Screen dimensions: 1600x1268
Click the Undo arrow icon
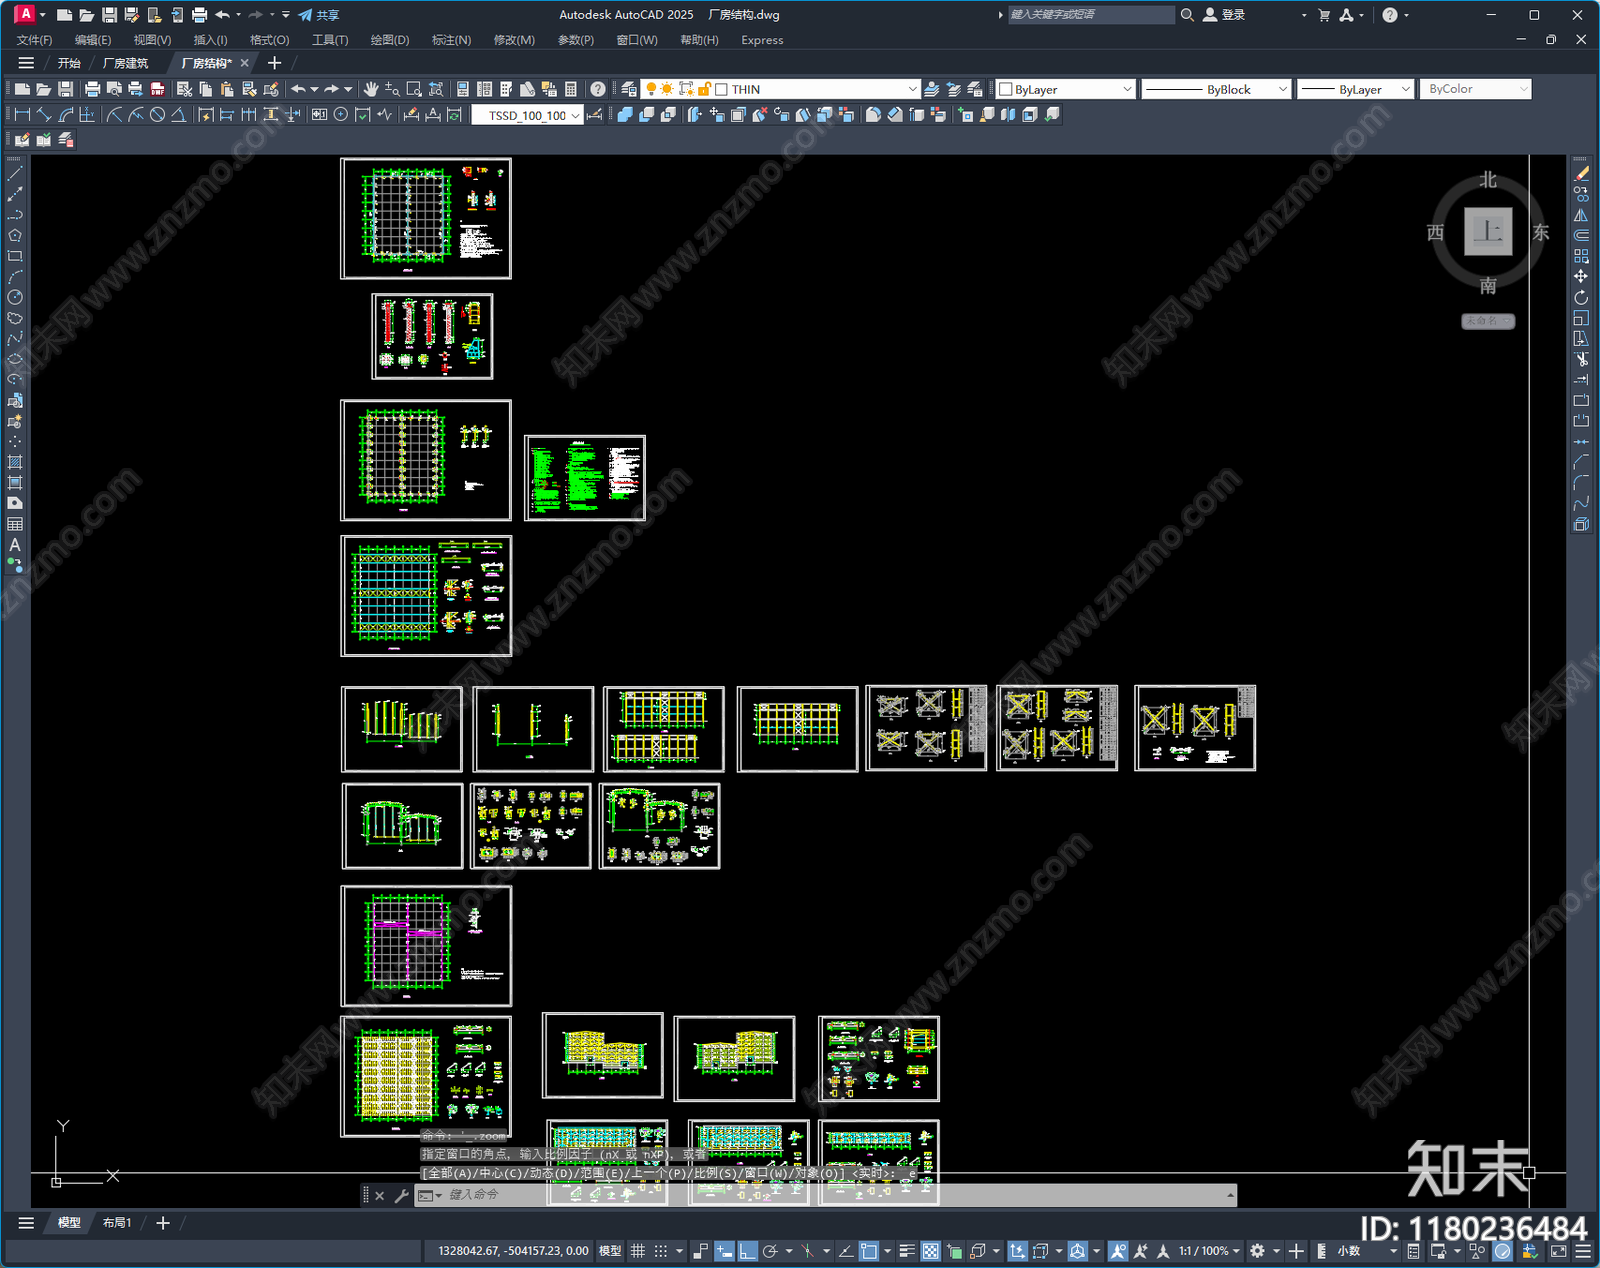[x=298, y=89]
